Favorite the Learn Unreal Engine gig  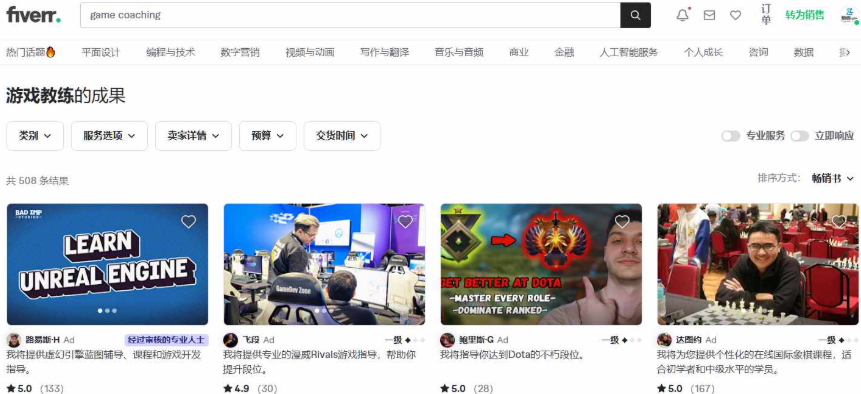click(x=188, y=221)
